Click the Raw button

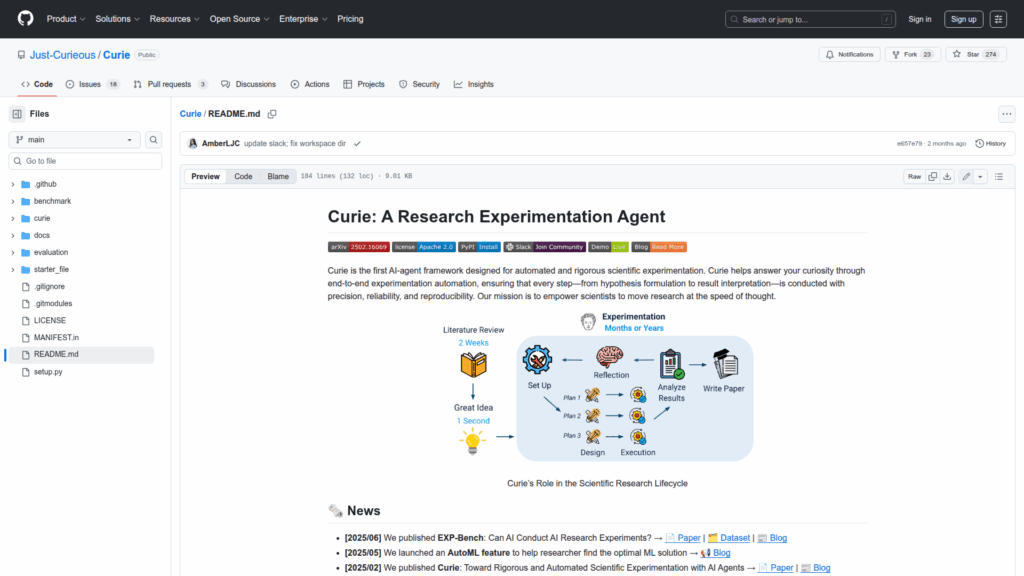coord(914,176)
